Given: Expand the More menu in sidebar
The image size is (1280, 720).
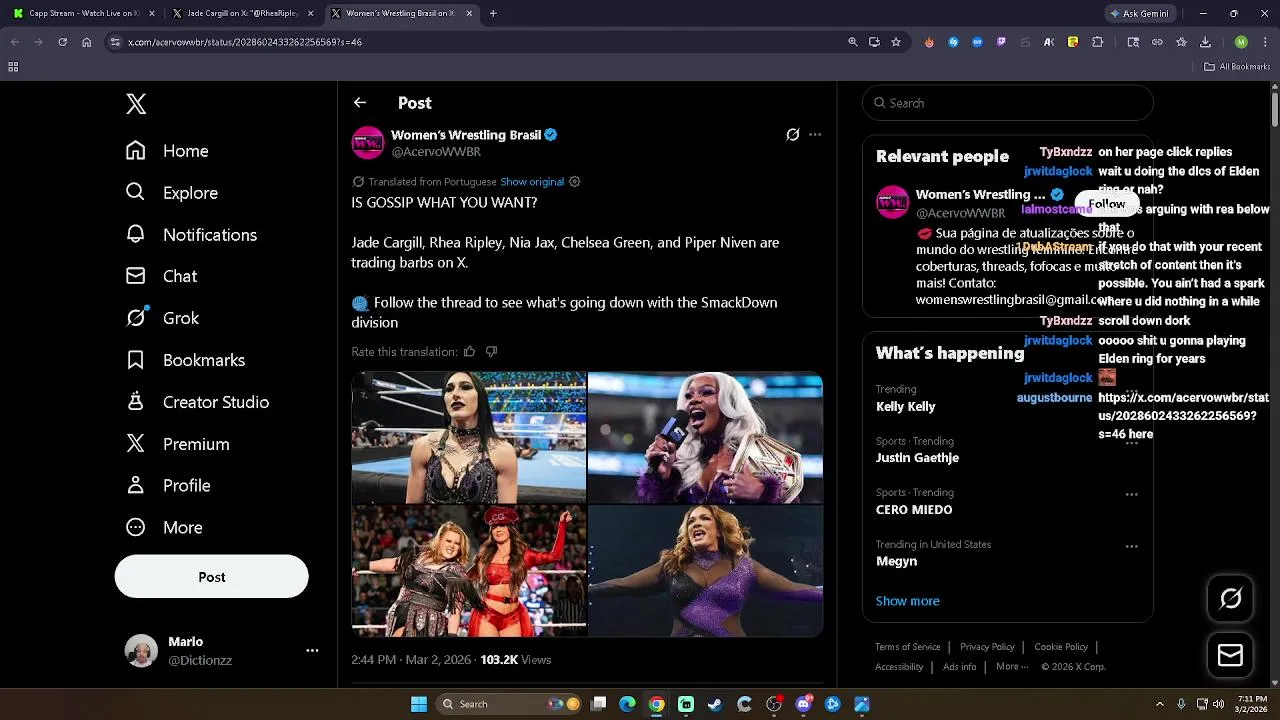Looking at the screenshot, I should point(164,527).
